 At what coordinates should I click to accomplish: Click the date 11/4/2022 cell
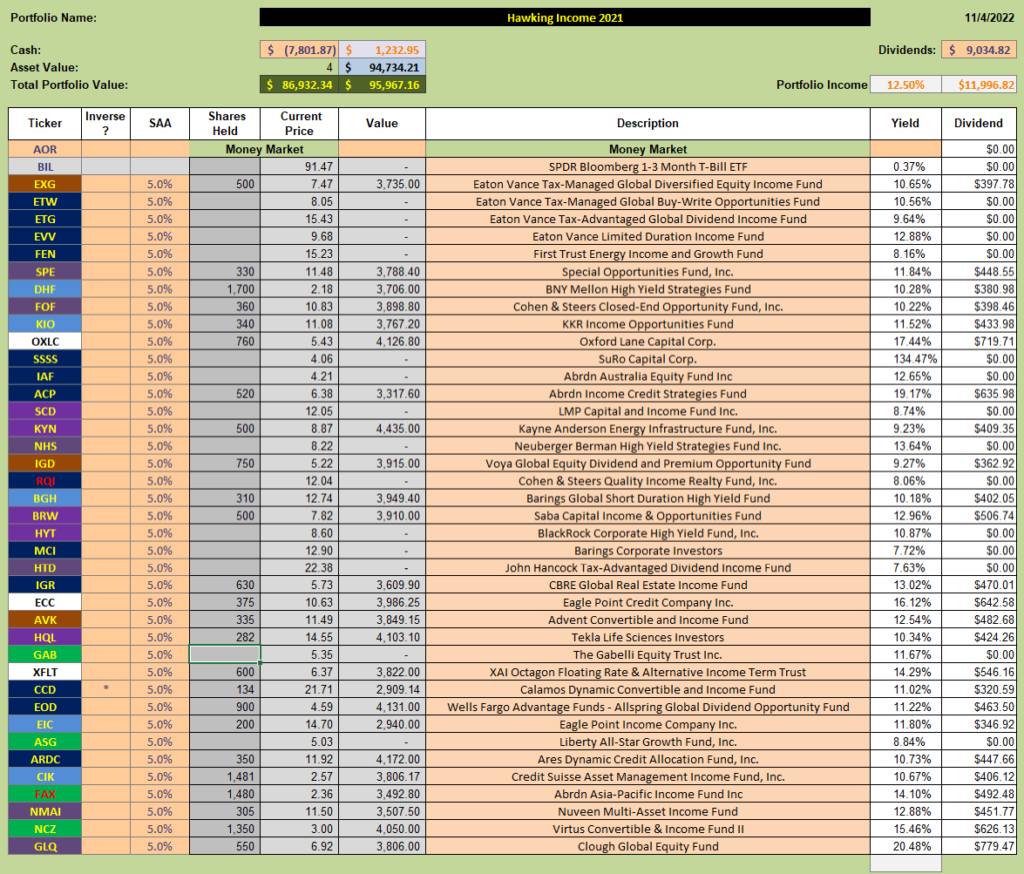pos(989,18)
